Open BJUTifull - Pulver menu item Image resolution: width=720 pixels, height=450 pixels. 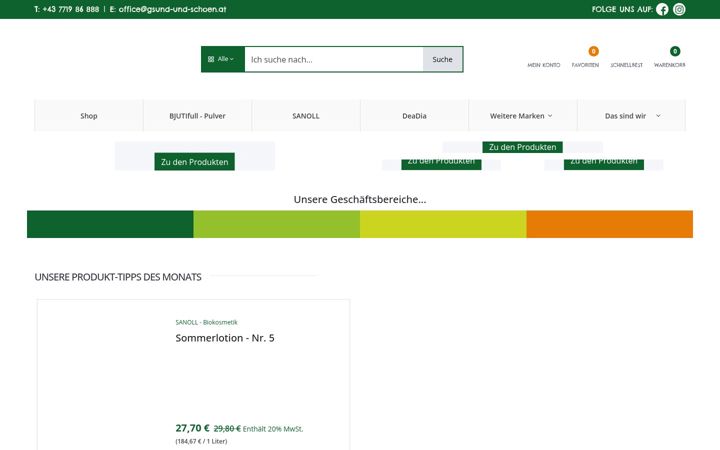point(197,116)
